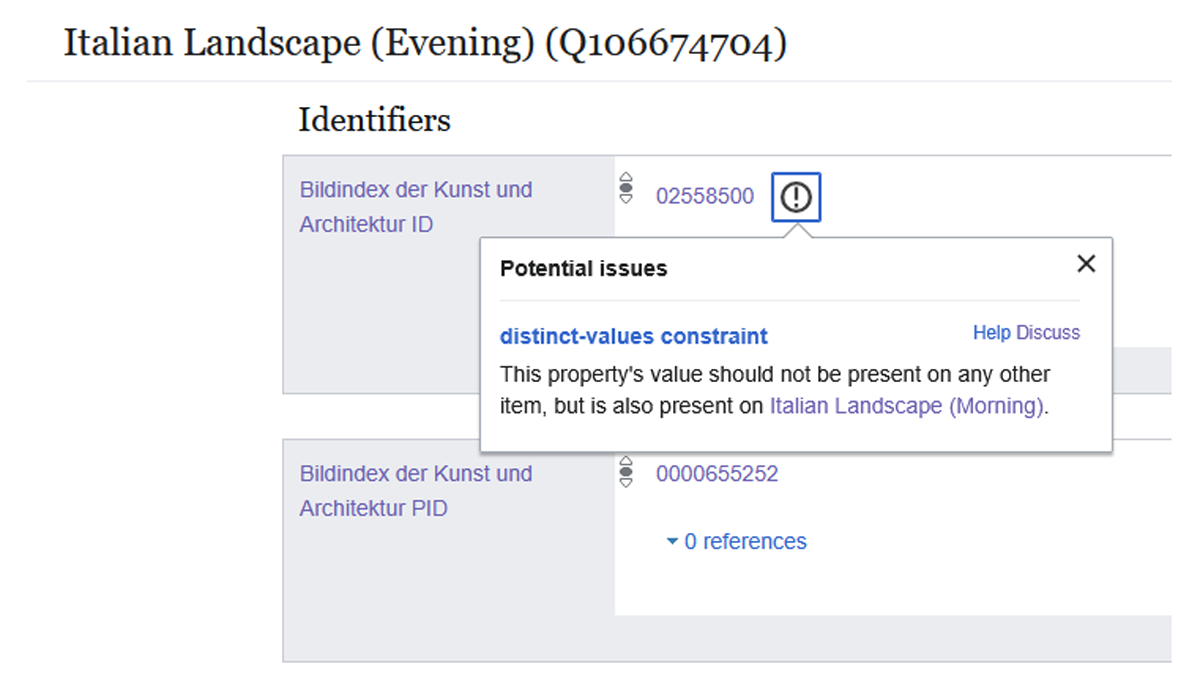1200x691 pixels.
Task: Go to Italian Landscape (Morning) item
Action: click(x=907, y=407)
